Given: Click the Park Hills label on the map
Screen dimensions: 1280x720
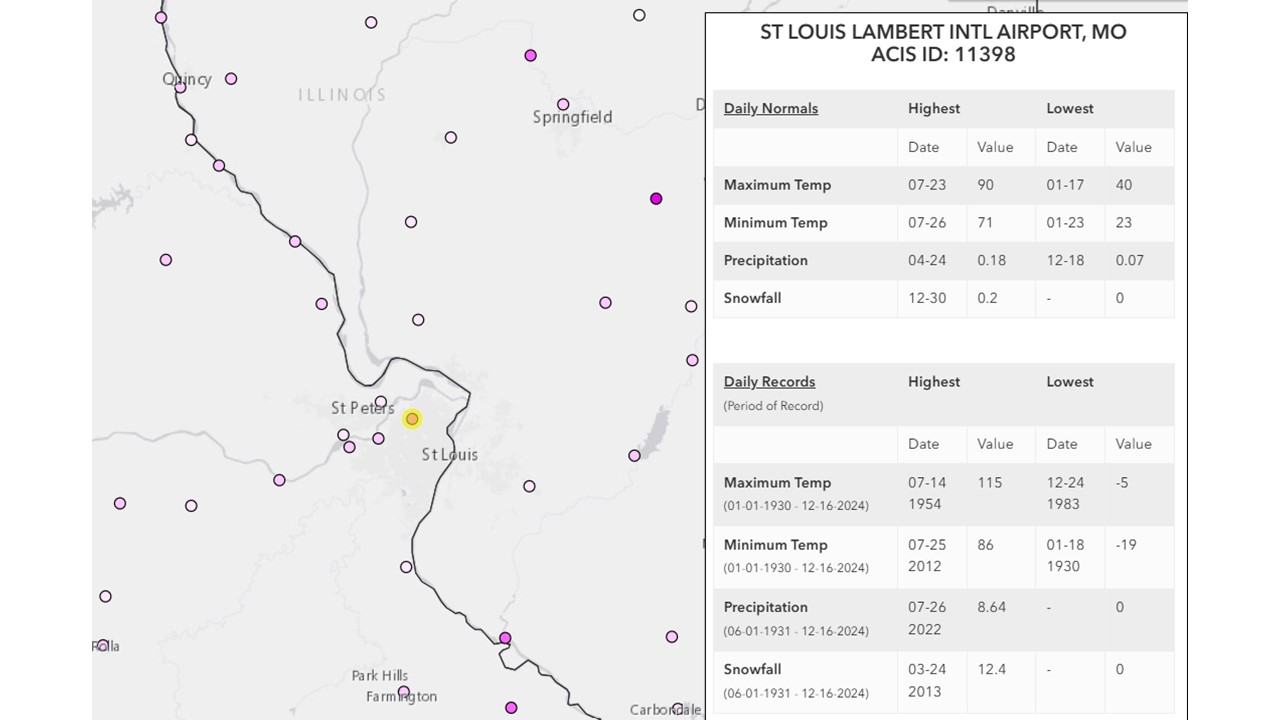Looking at the screenshot, I should pyautogui.click(x=379, y=676).
